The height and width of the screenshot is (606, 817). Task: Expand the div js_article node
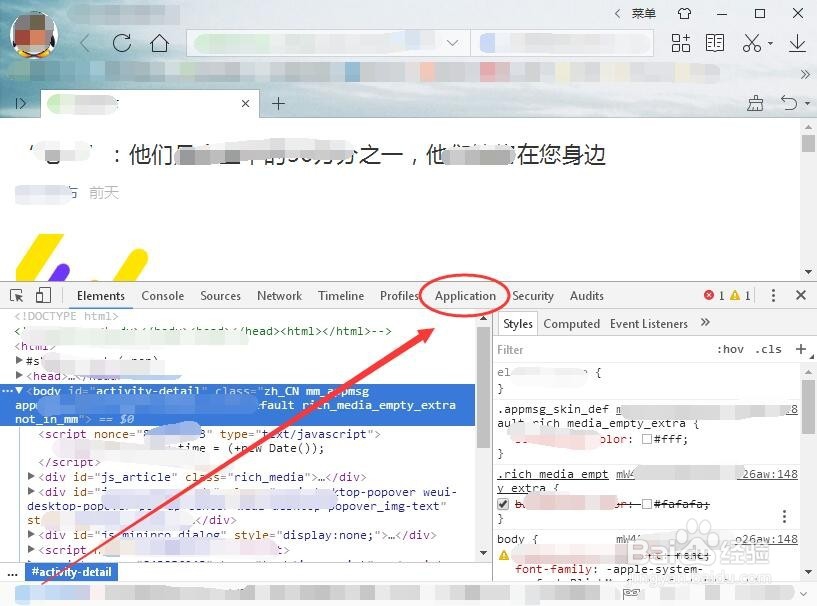31,476
